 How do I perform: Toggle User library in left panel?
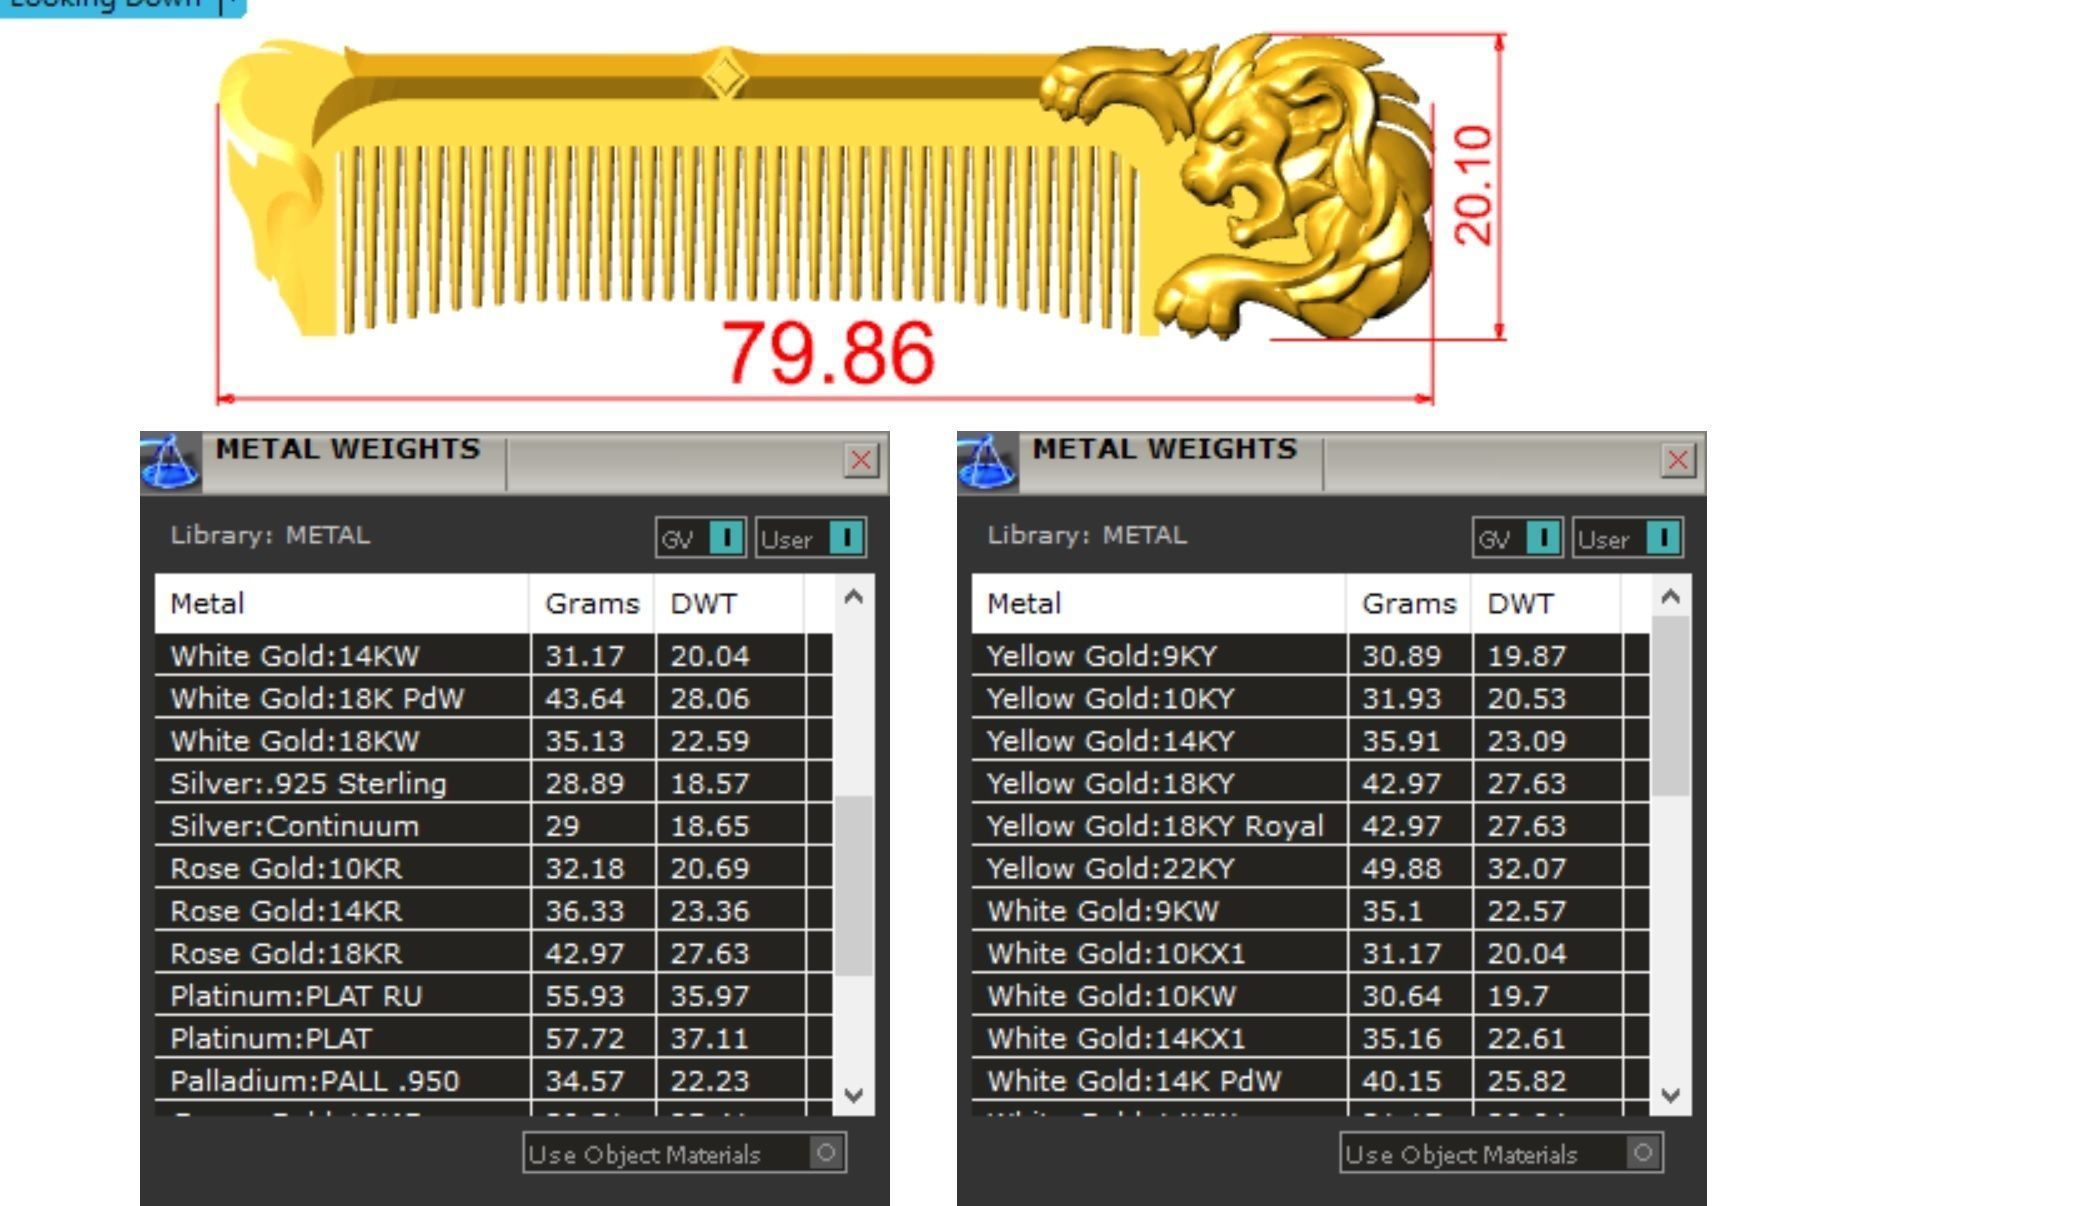coord(811,538)
